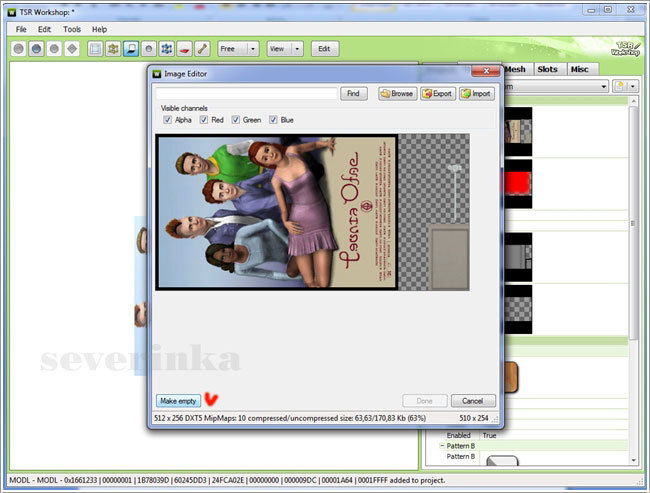Collapse the Pattern B tree section
Image resolution: width=650 pixels, height=493 pixels.
442,445
